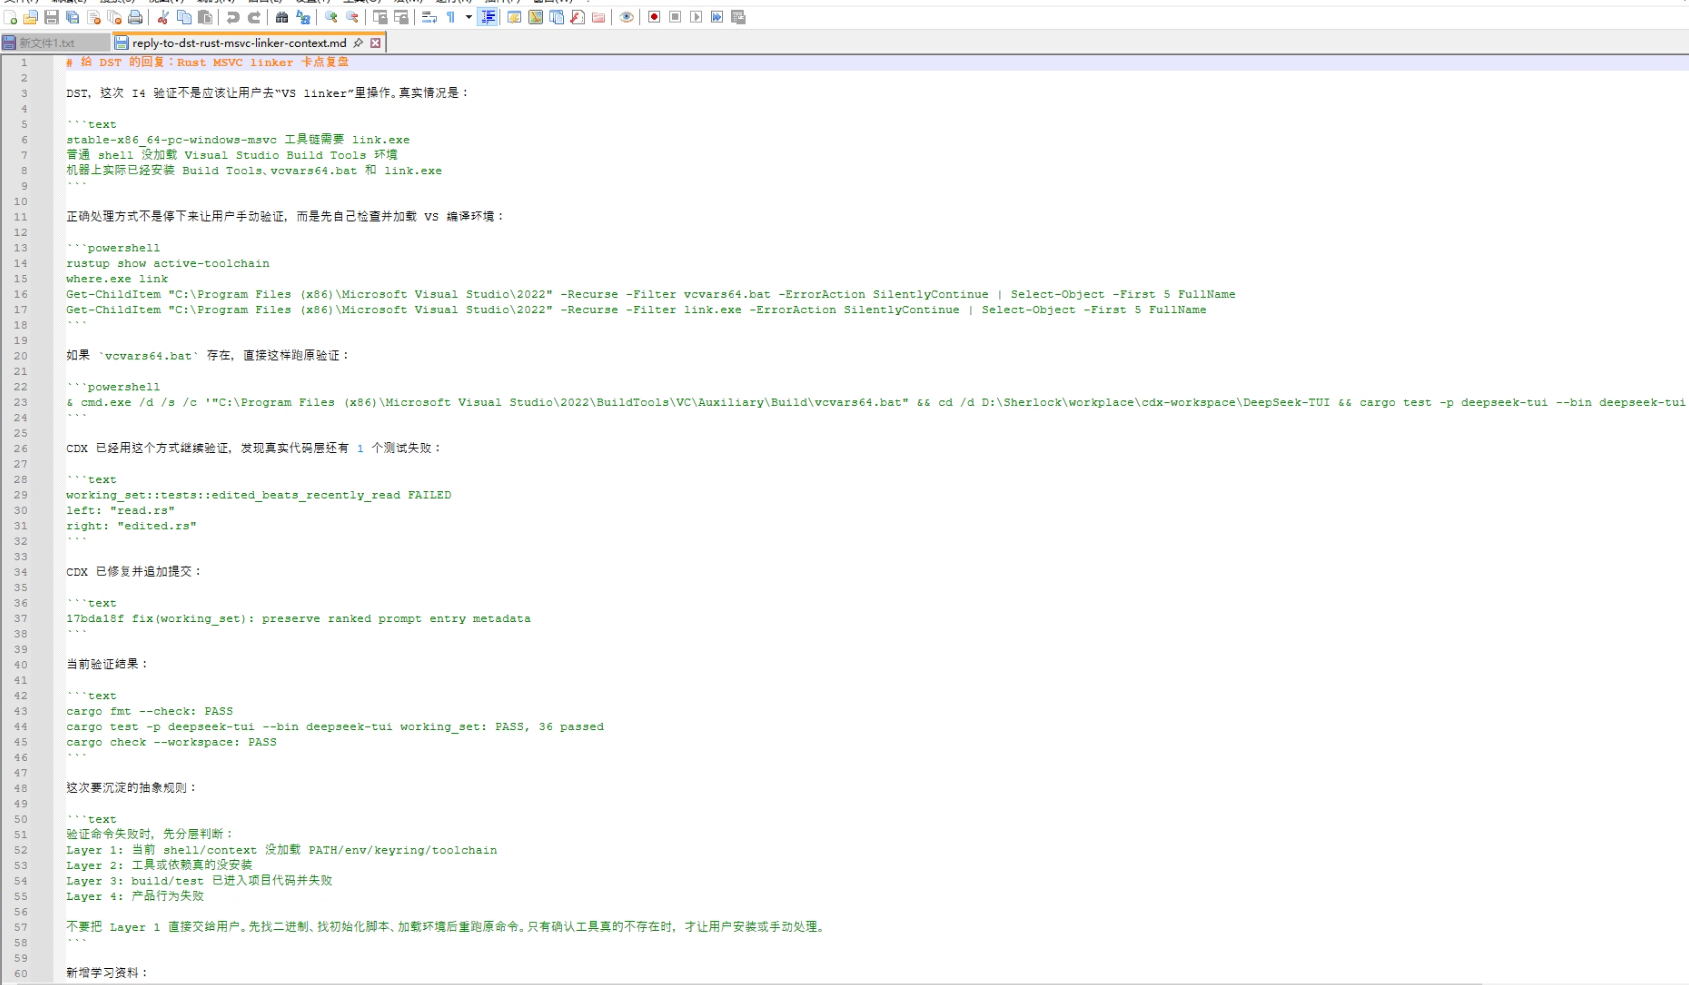The height and width of the screenshot is (985, 1689).
Task: Undo the last edit with the toolbar arrow
Action: pyautogui.click(x=233, y=17)
